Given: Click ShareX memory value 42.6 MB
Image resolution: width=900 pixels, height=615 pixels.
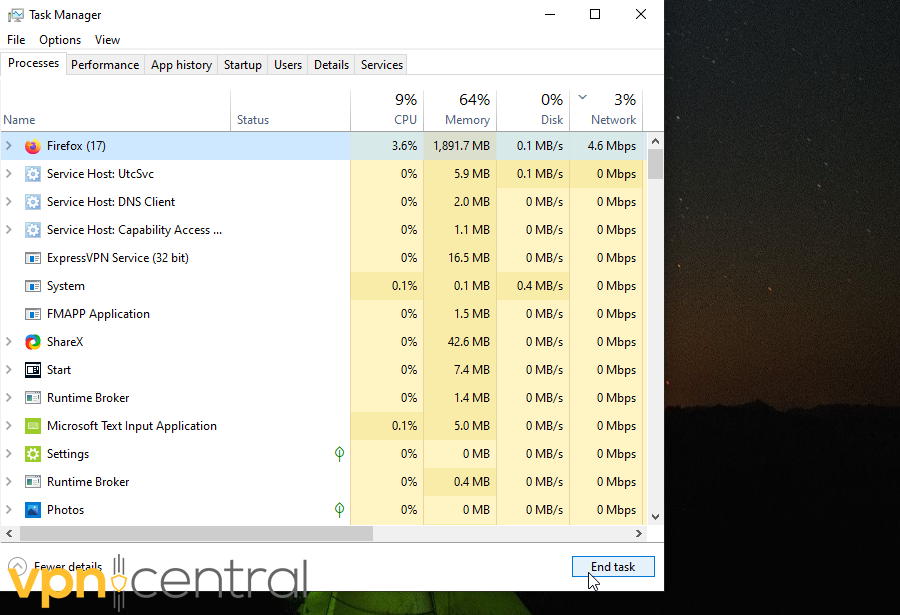Looking at the screenshot, I should (x=468, y=342).
